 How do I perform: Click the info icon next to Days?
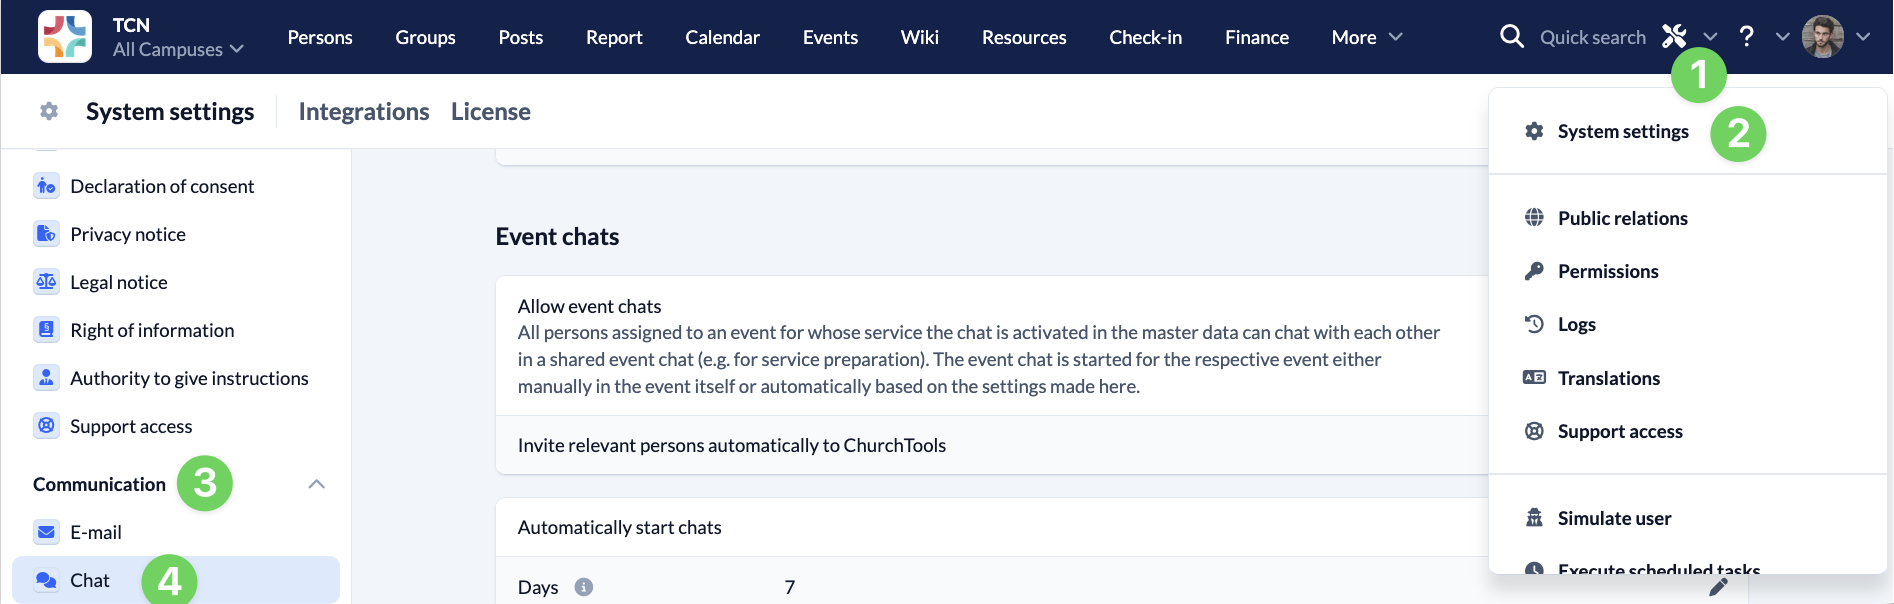click(584, 587)
